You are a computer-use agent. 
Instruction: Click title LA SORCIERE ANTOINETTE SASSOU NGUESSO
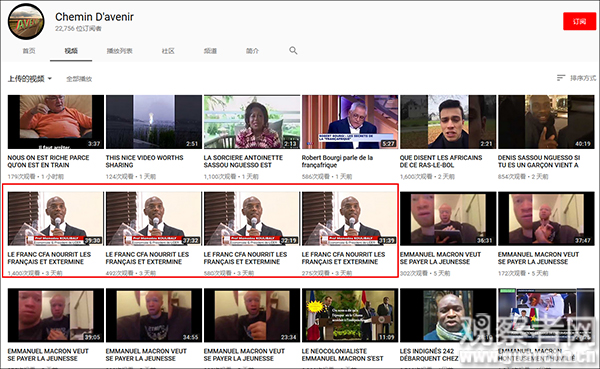pyautogui.click(x=243, y=161)
